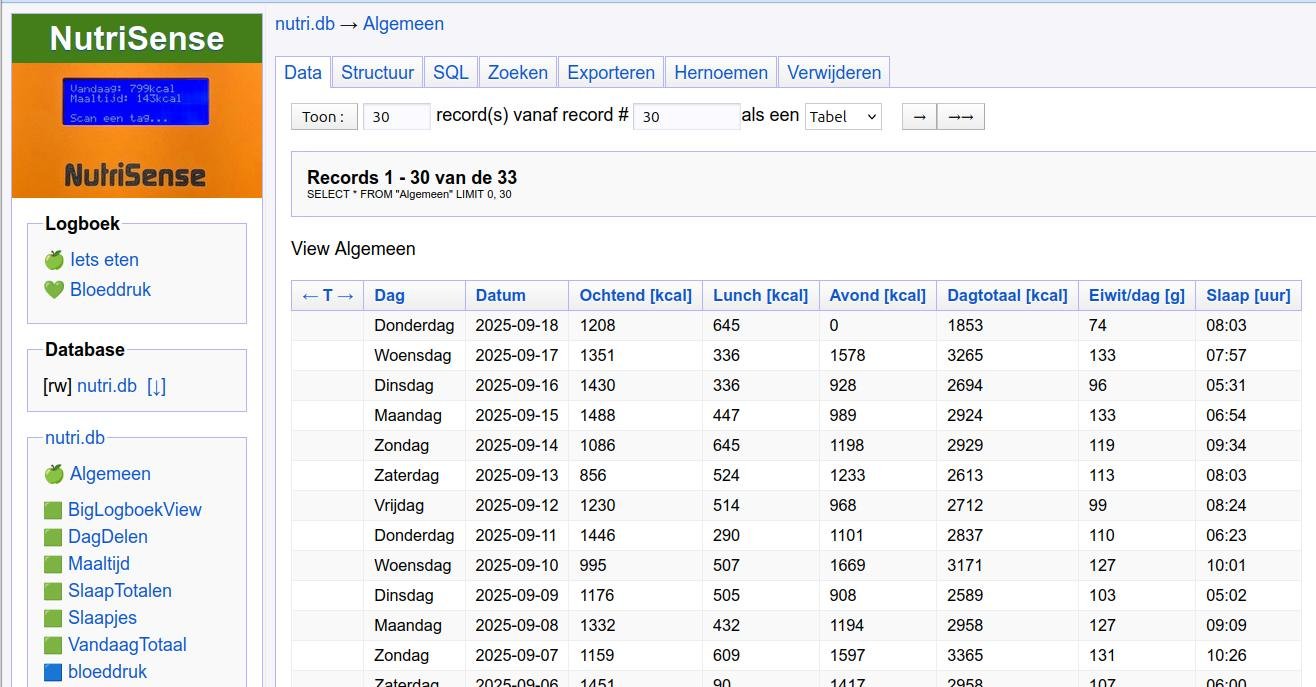1316x687 pixels.
Task: Open the SlaapTotalen view in sidebar
Action: pos(119,591)
